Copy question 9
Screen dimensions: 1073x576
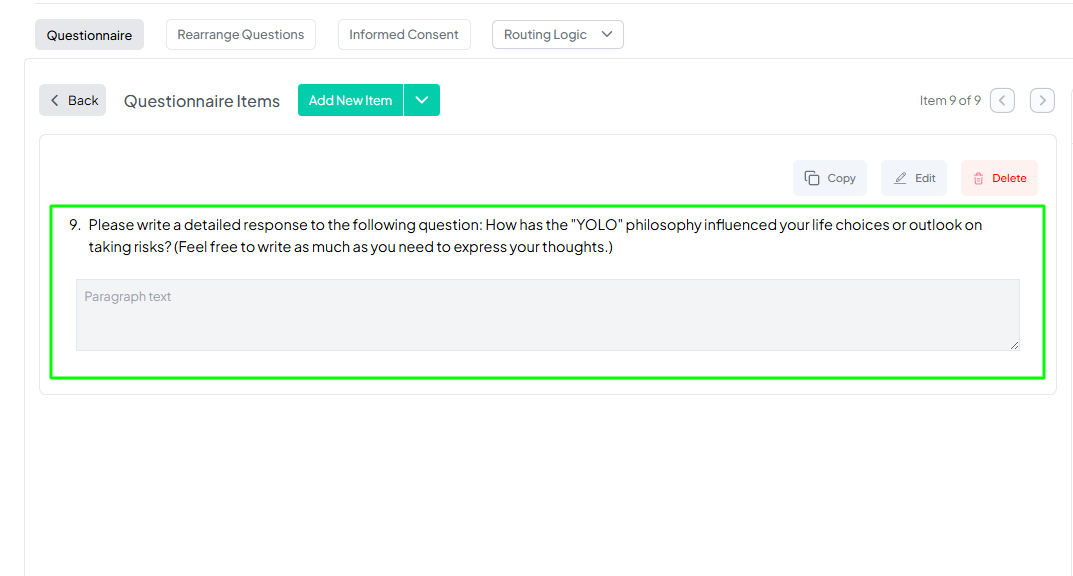[x=830, y=178]
